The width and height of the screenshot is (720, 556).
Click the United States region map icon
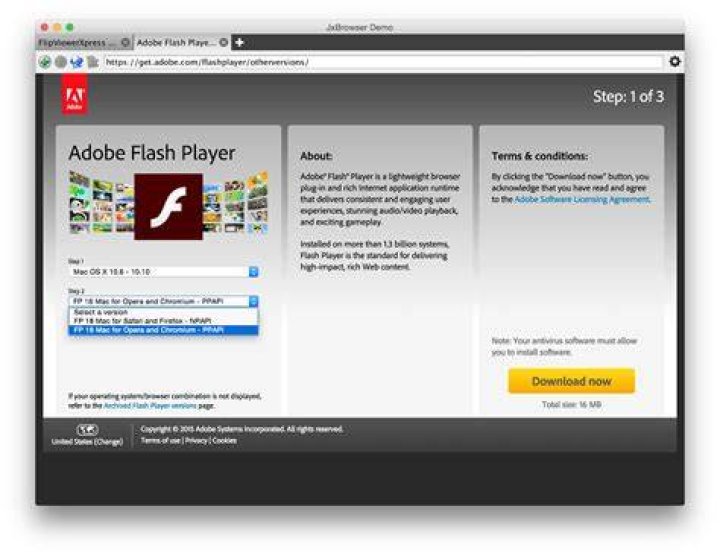(87, 430)
